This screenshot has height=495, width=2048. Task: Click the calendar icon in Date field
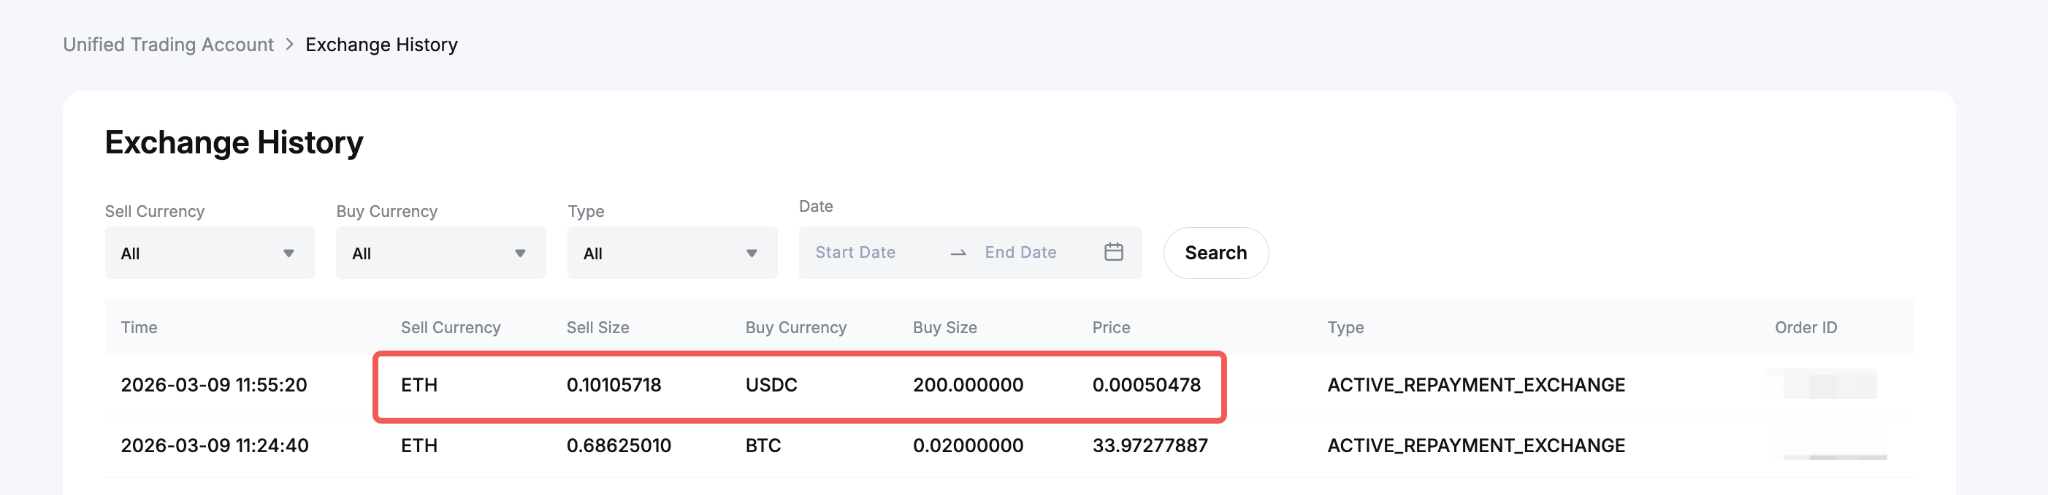point(1113,252)
